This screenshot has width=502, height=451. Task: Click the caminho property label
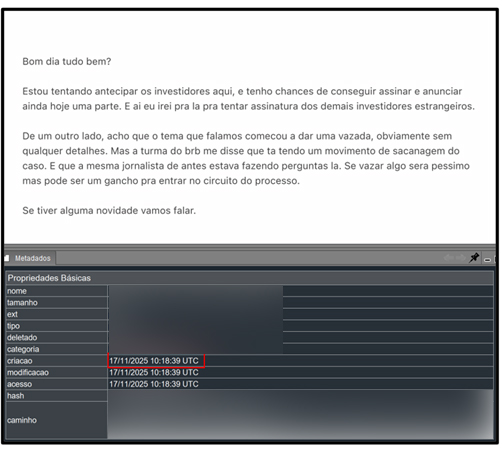[x=22, y=420]
